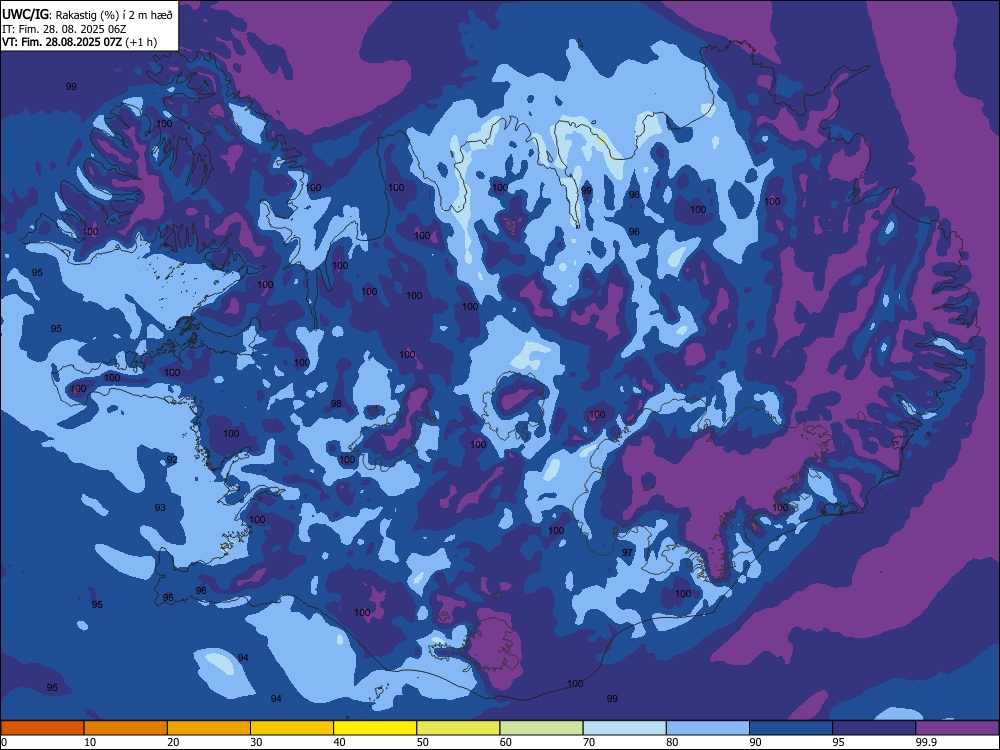This screenshot has height=750, width=1000.
Task: Select the 20–30% amber legend swatch
Action: click(209, 728)
